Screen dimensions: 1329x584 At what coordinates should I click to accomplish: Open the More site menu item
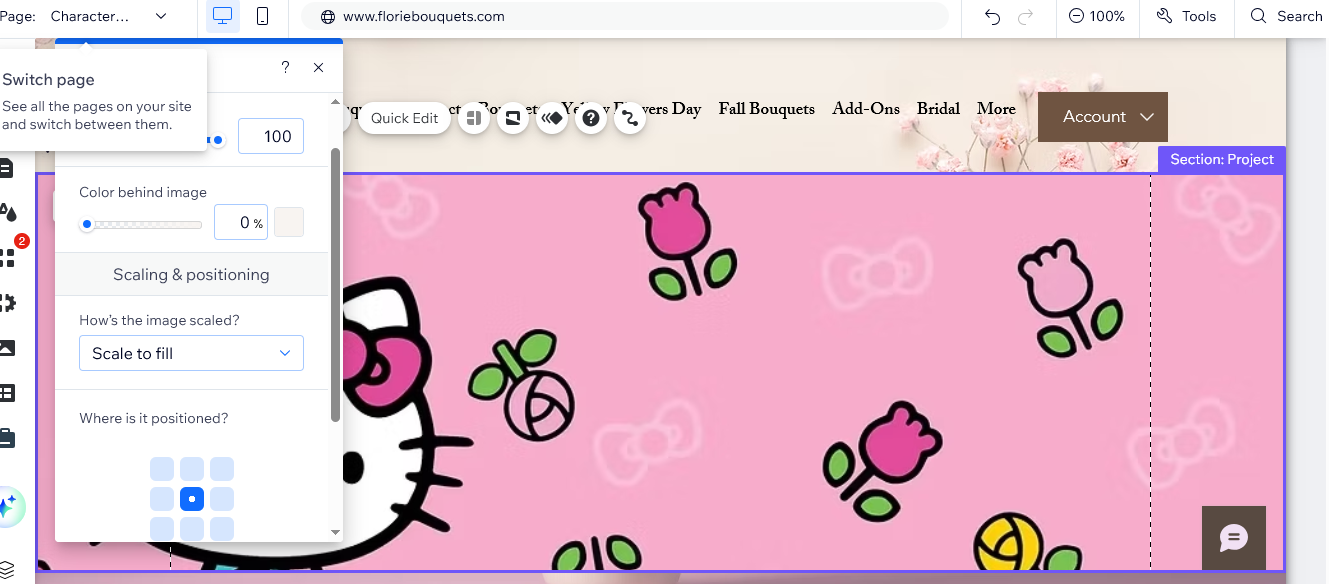click(996, 109)
